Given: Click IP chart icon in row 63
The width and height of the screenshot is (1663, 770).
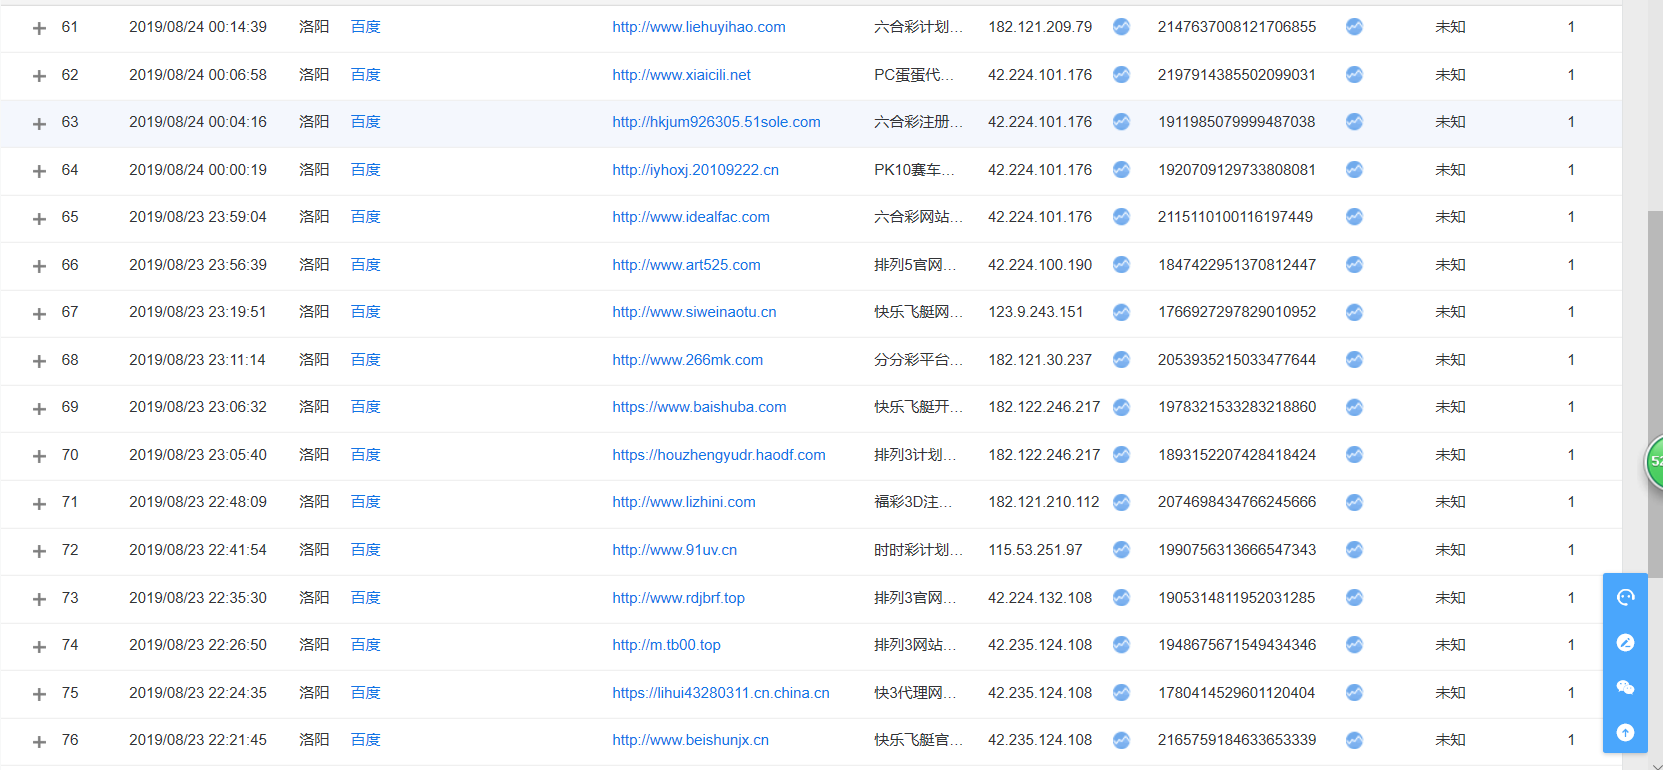Looking at the screenshot, I should [1121, 122].
